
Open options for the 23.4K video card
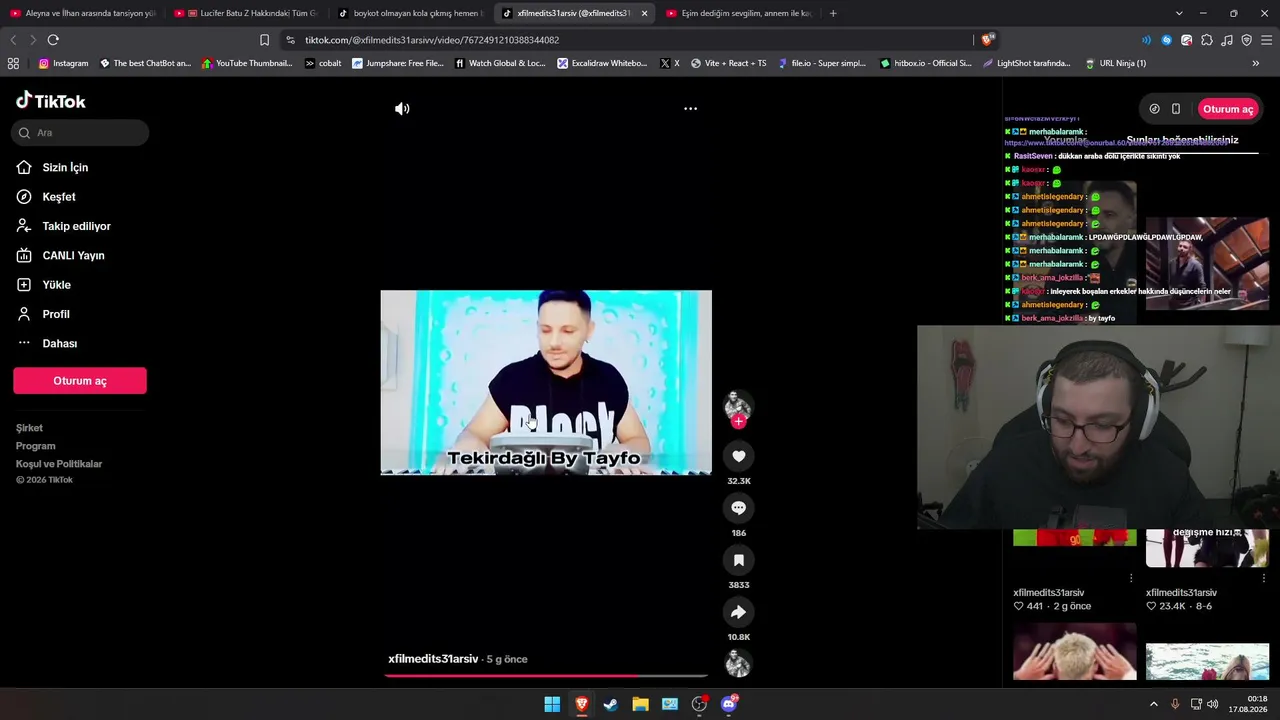click(1264, 578)
